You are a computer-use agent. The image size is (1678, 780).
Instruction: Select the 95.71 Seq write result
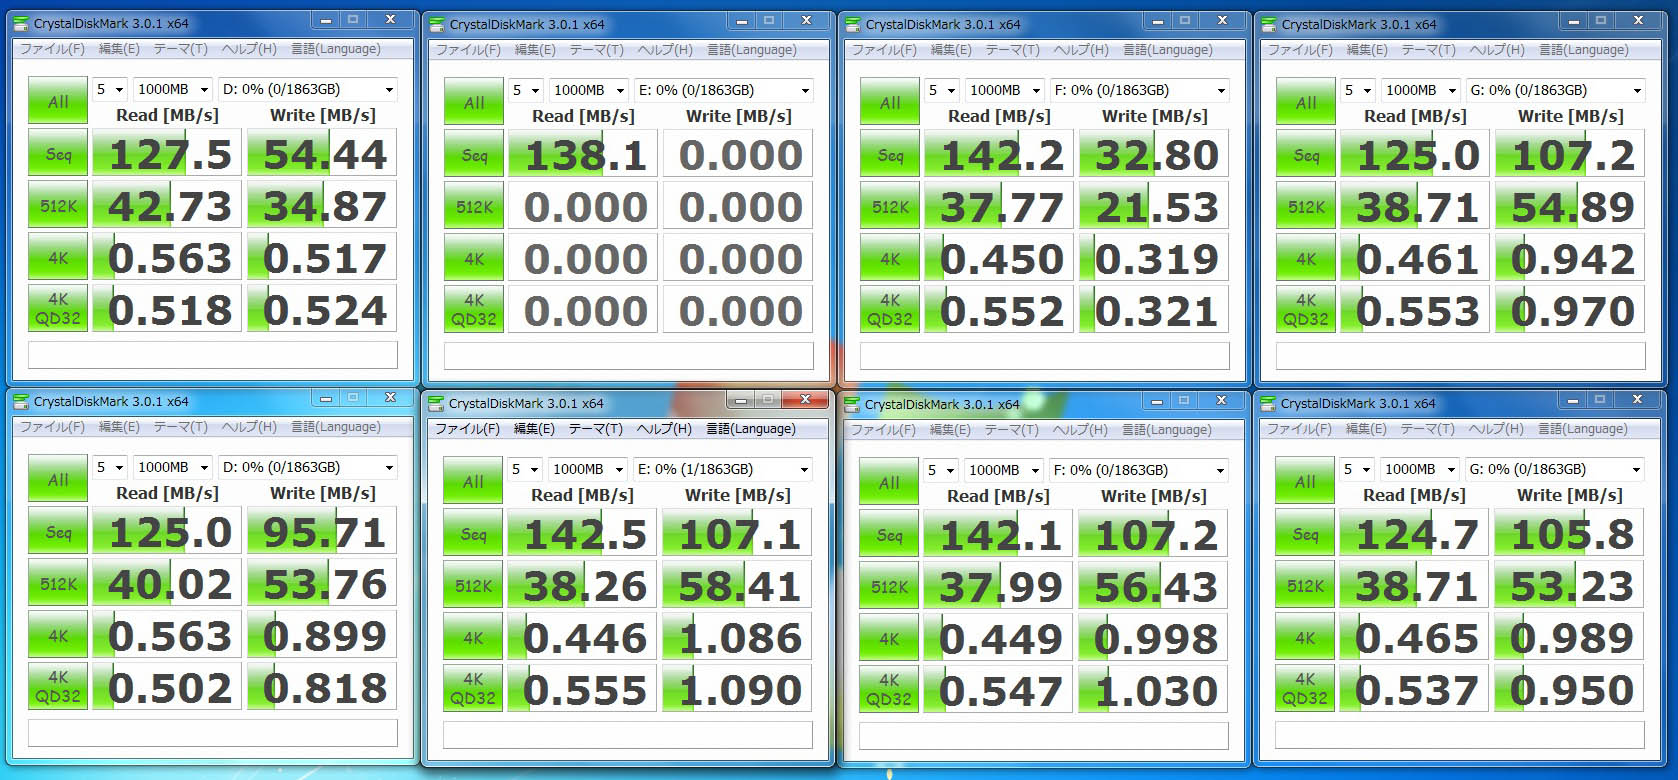[x=322, y=532]
